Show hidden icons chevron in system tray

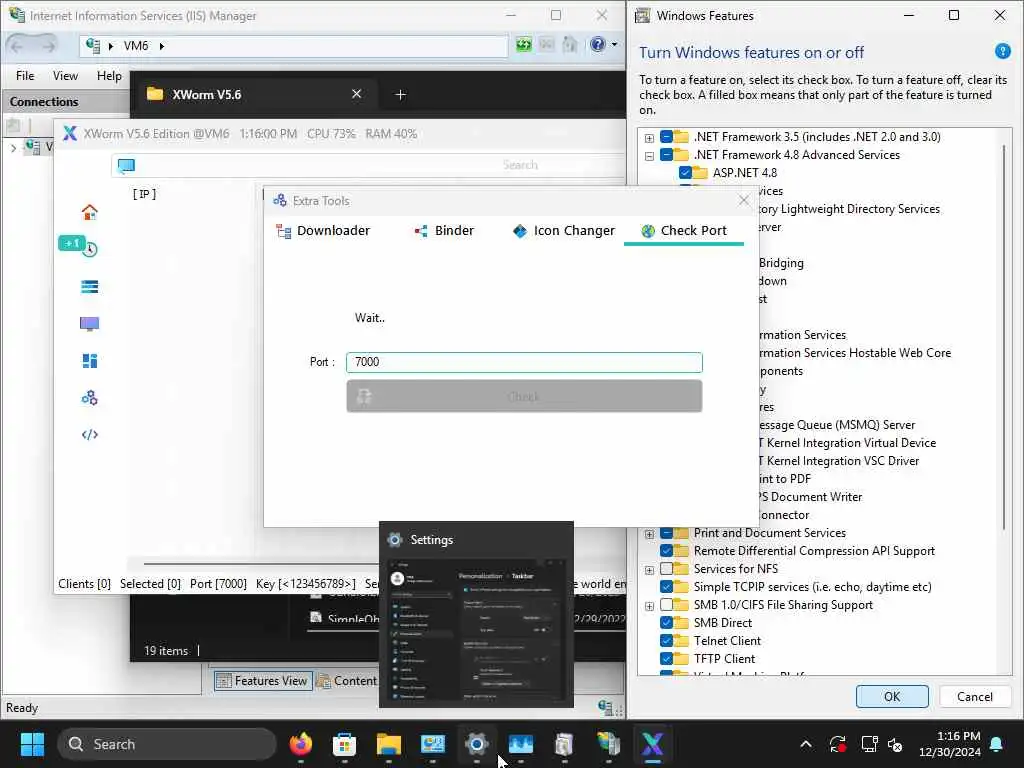[806, 744]
